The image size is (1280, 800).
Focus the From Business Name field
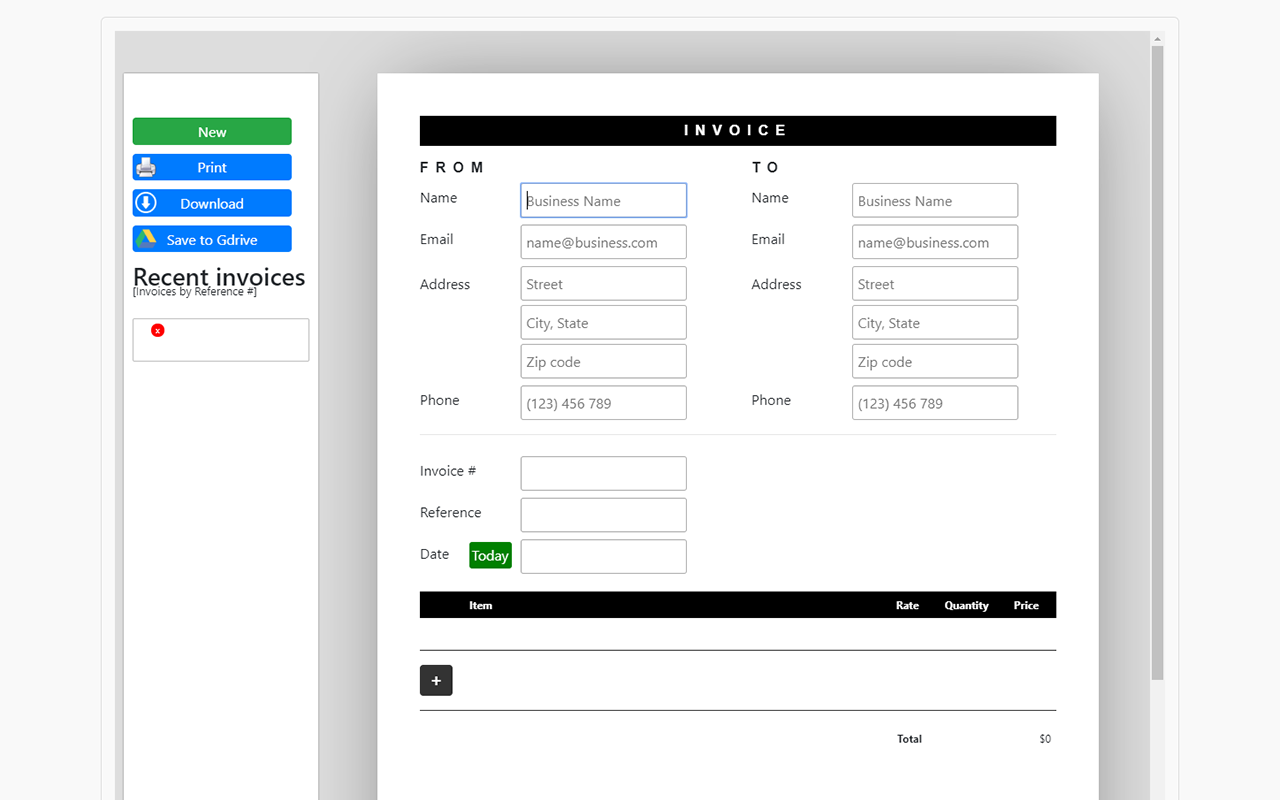603,200
